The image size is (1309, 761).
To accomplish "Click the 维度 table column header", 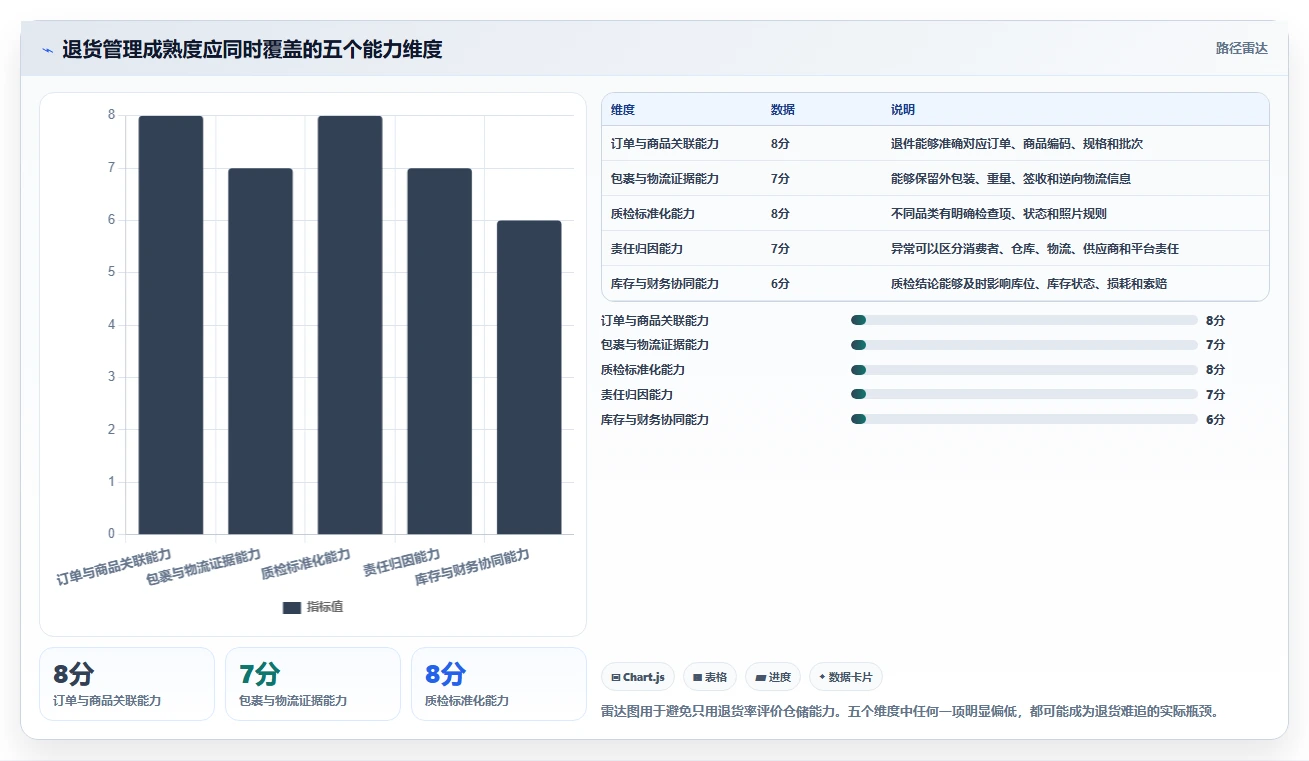I will (623, 110).
